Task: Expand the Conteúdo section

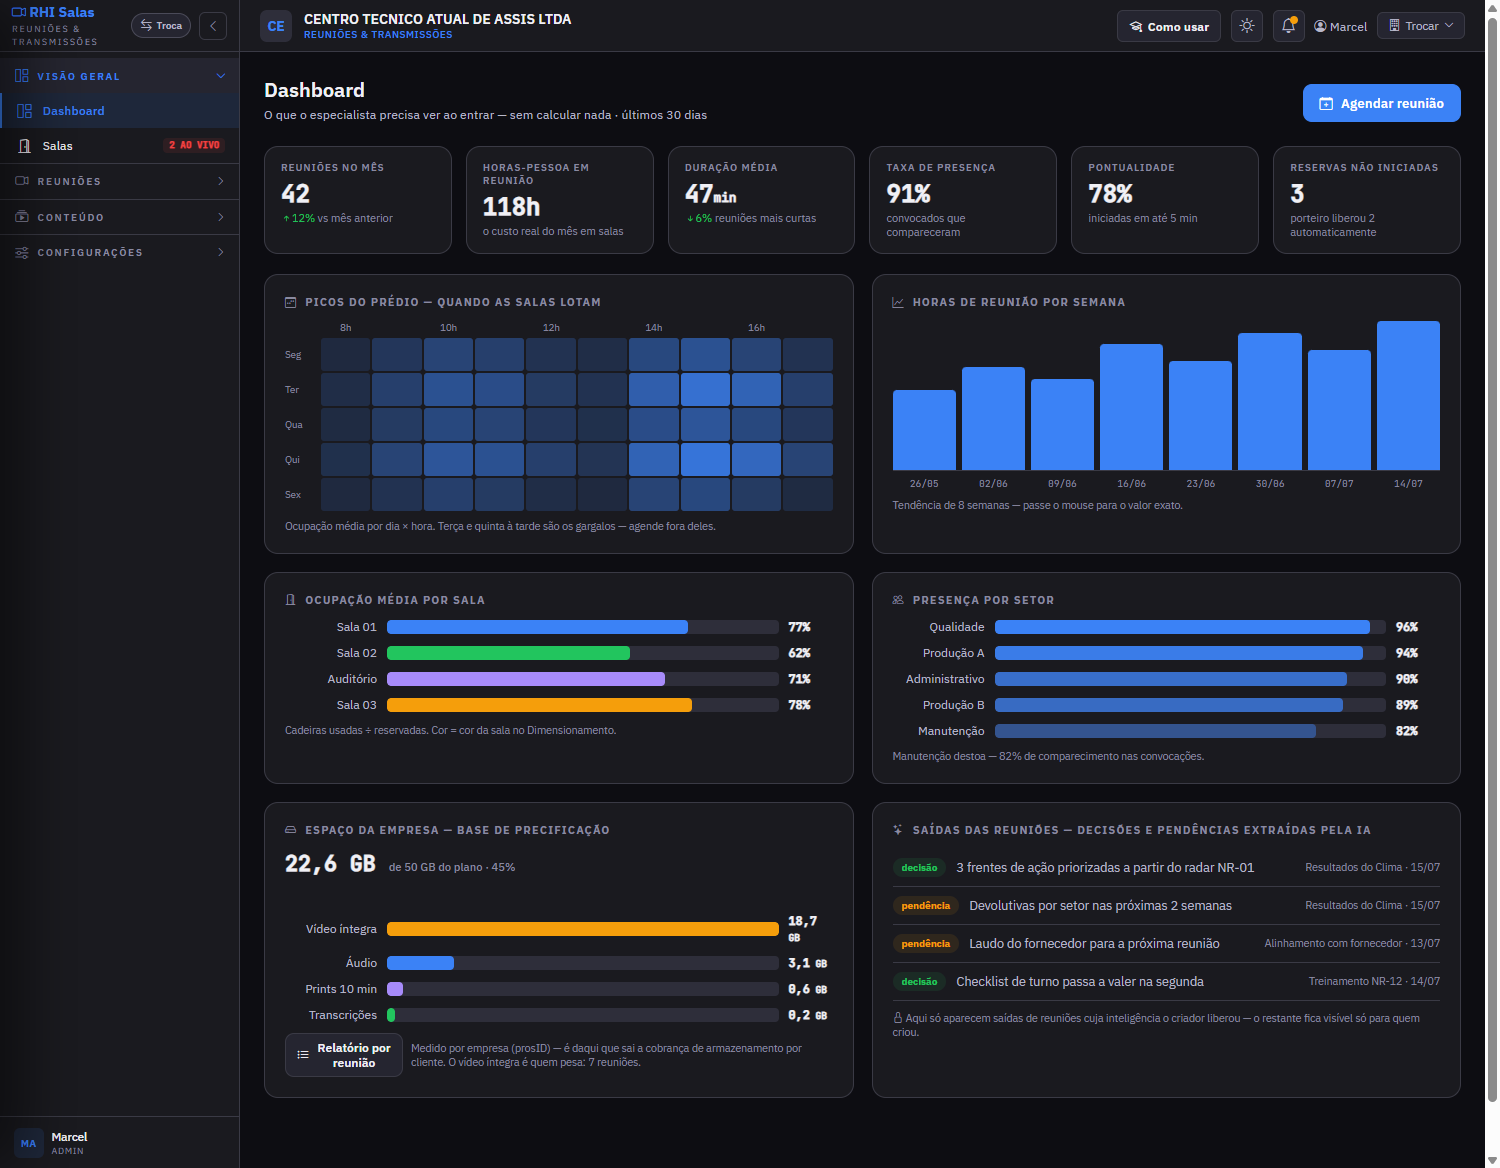Action: 120,217
